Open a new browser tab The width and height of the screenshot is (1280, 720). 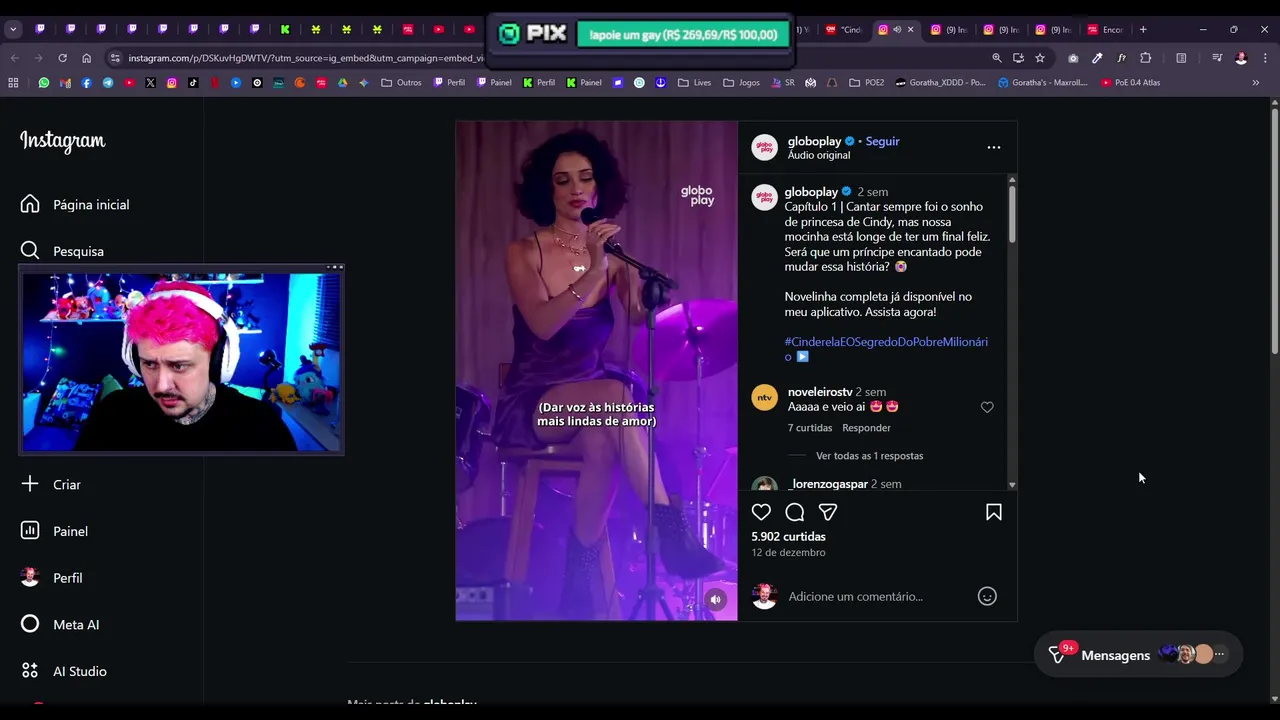point(1143,29)
